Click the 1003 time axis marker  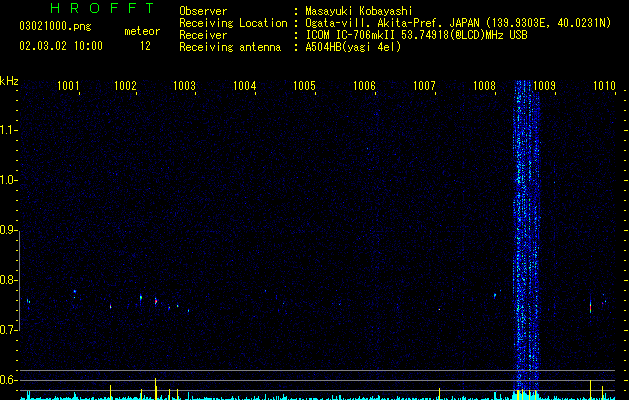[184, 85]
